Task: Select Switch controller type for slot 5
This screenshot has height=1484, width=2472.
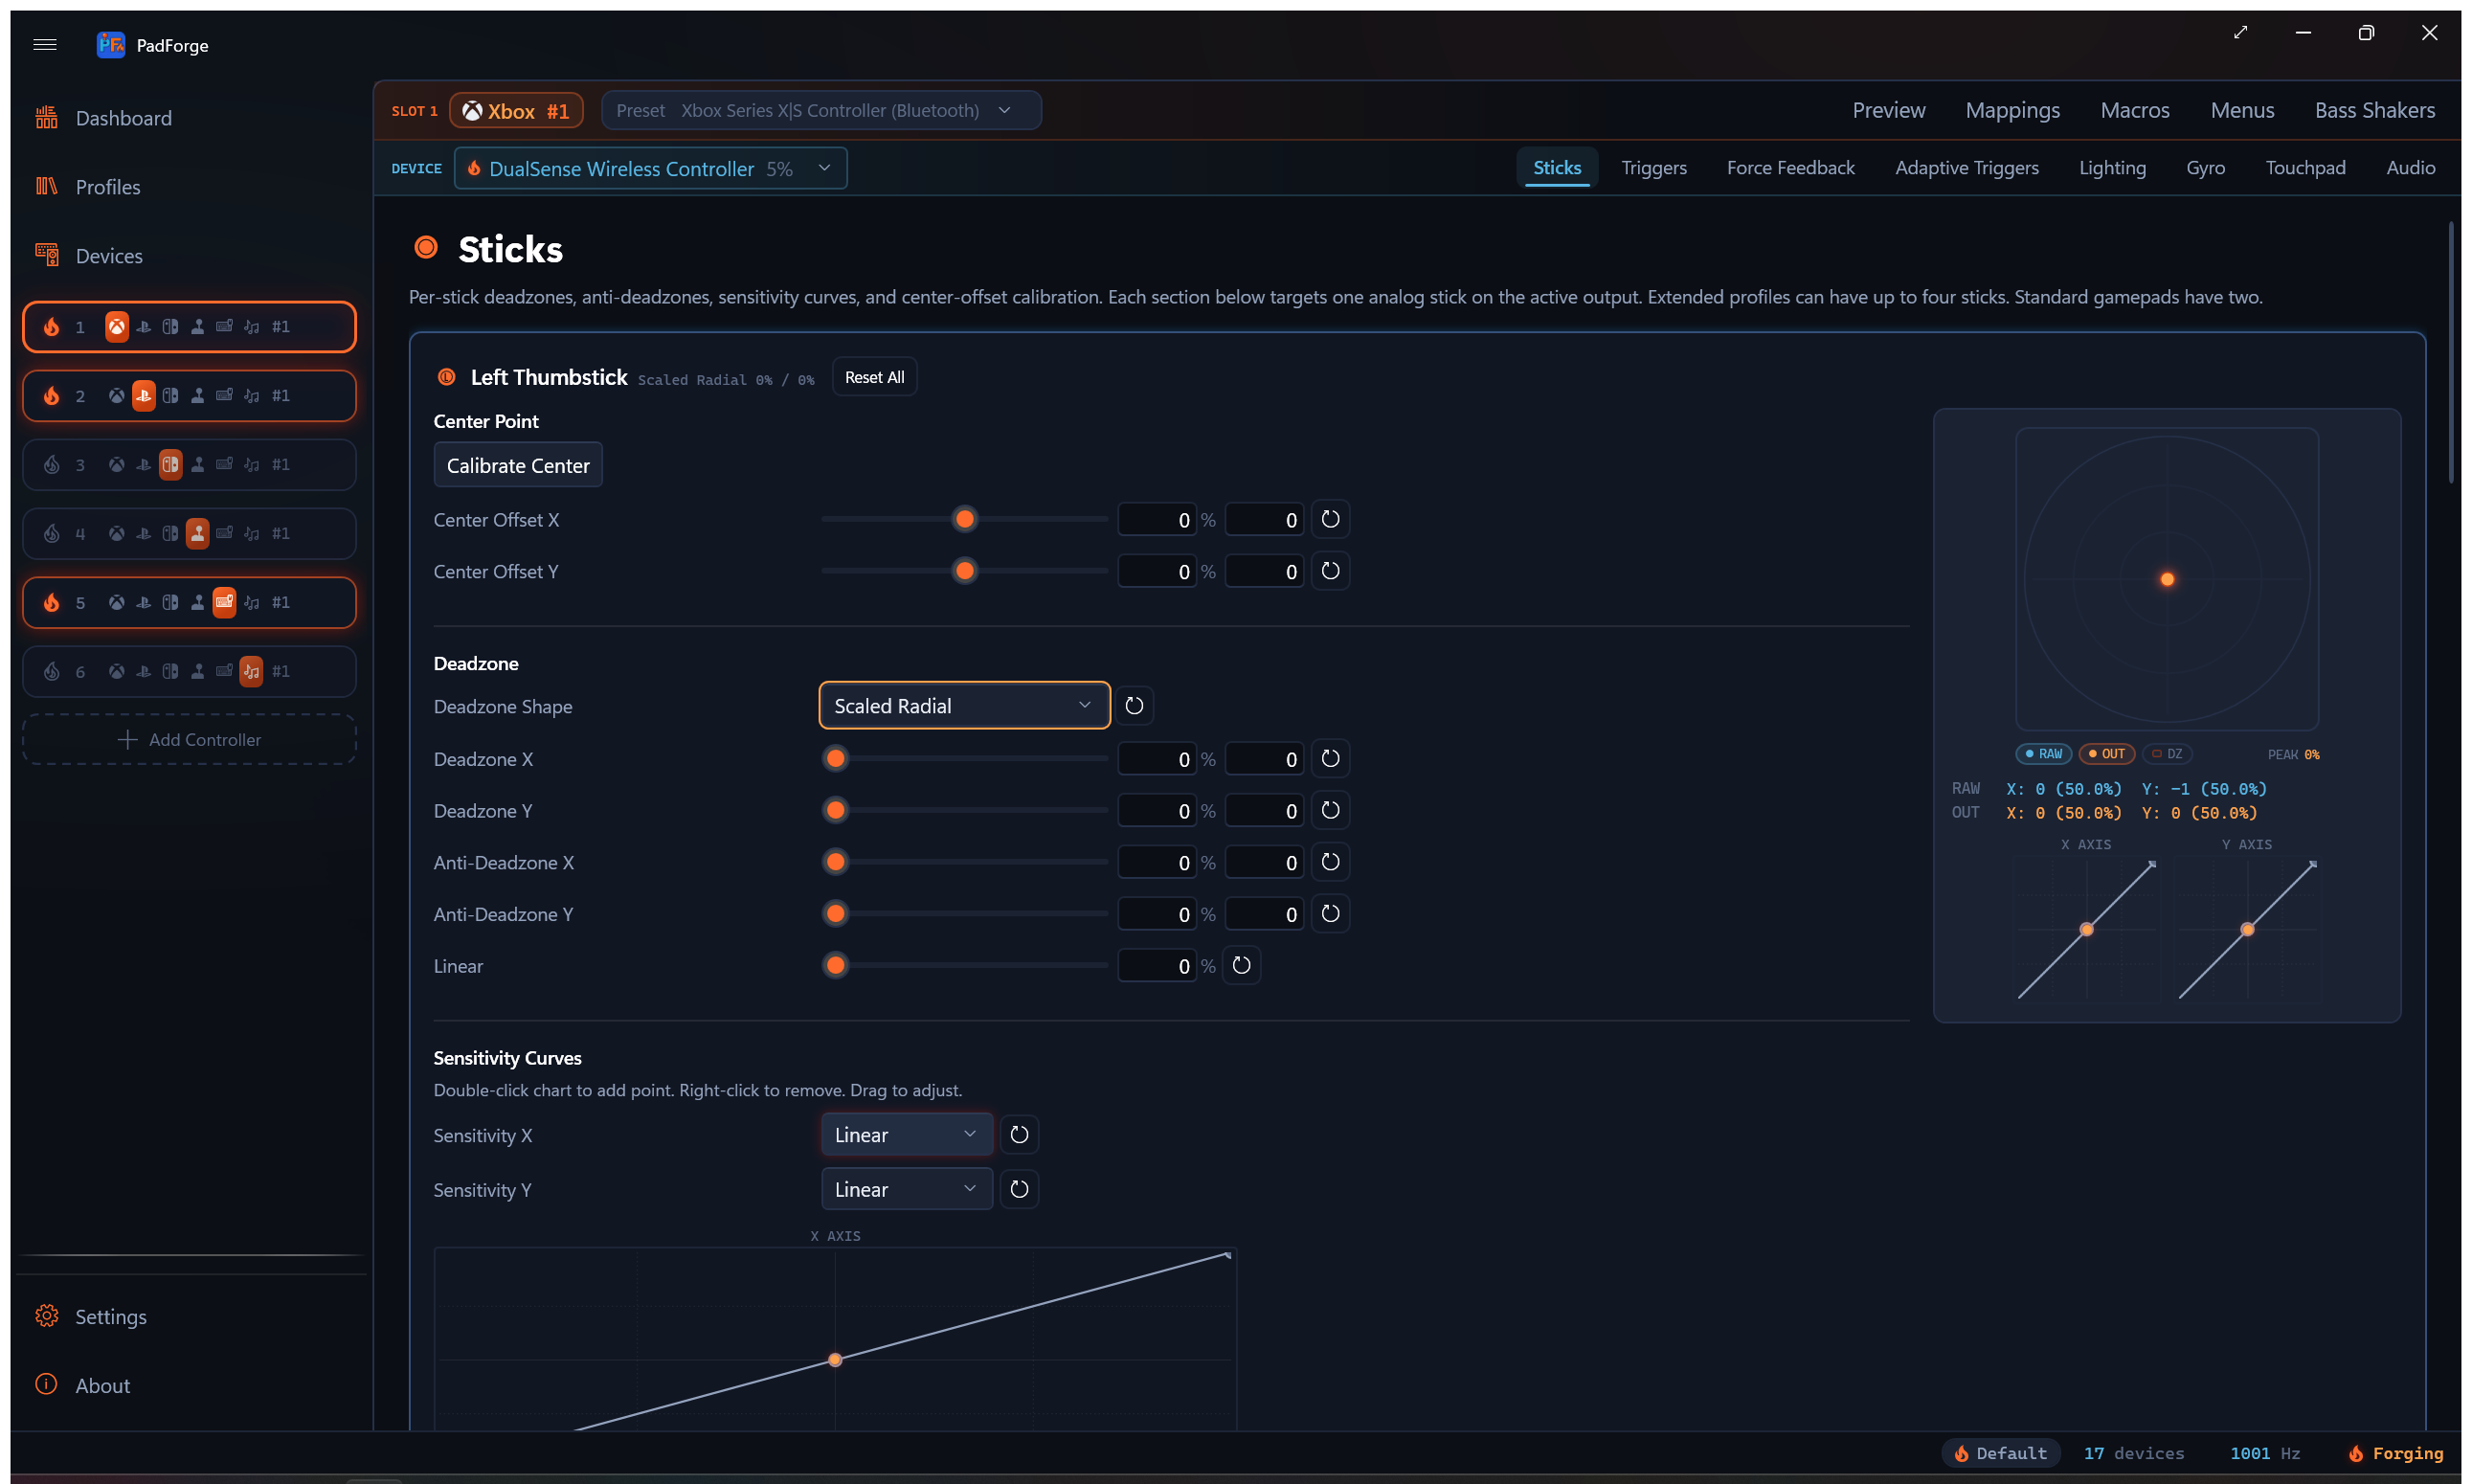Action: [171, 603]
